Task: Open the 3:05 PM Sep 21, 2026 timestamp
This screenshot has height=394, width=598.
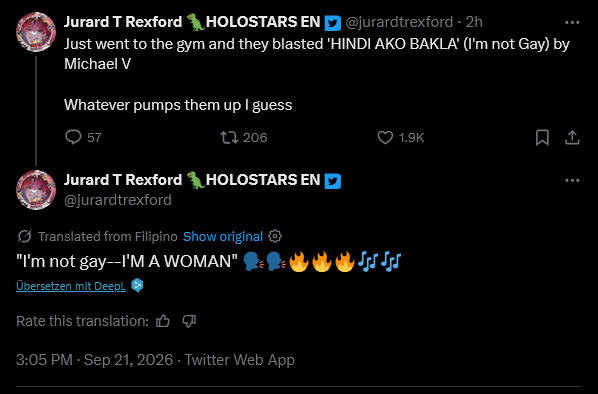Action: 95,360
